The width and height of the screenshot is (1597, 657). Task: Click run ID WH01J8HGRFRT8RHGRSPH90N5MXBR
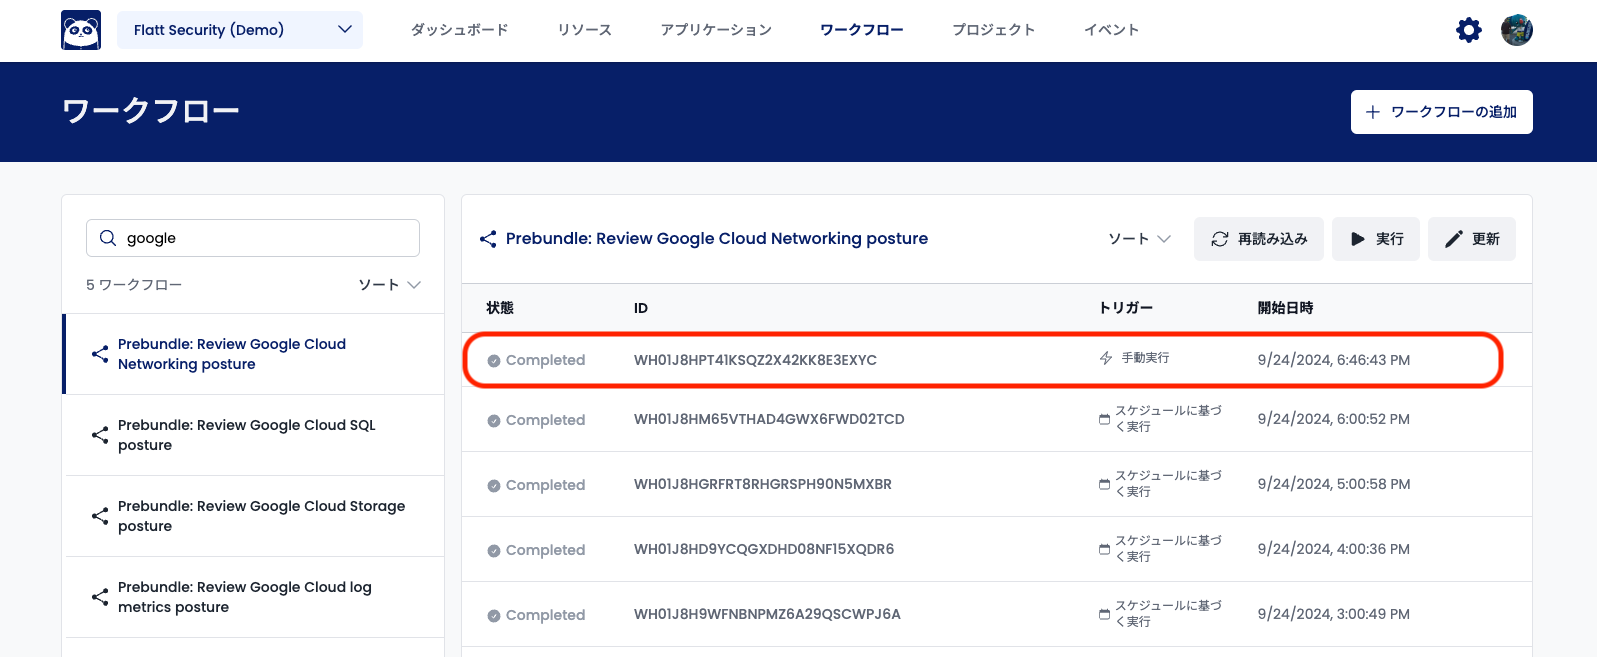tap(763, 484)
